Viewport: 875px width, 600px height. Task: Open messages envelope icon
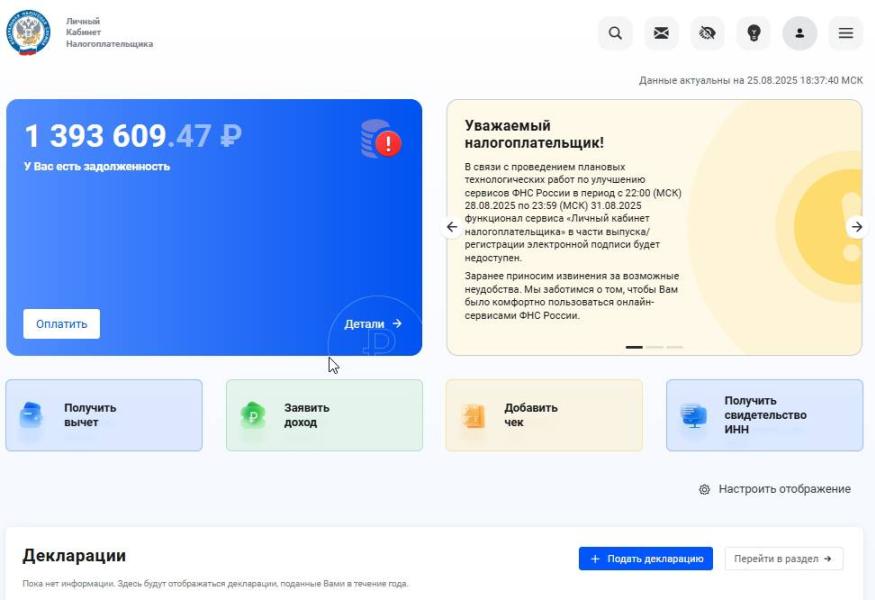tap(661, 33)
